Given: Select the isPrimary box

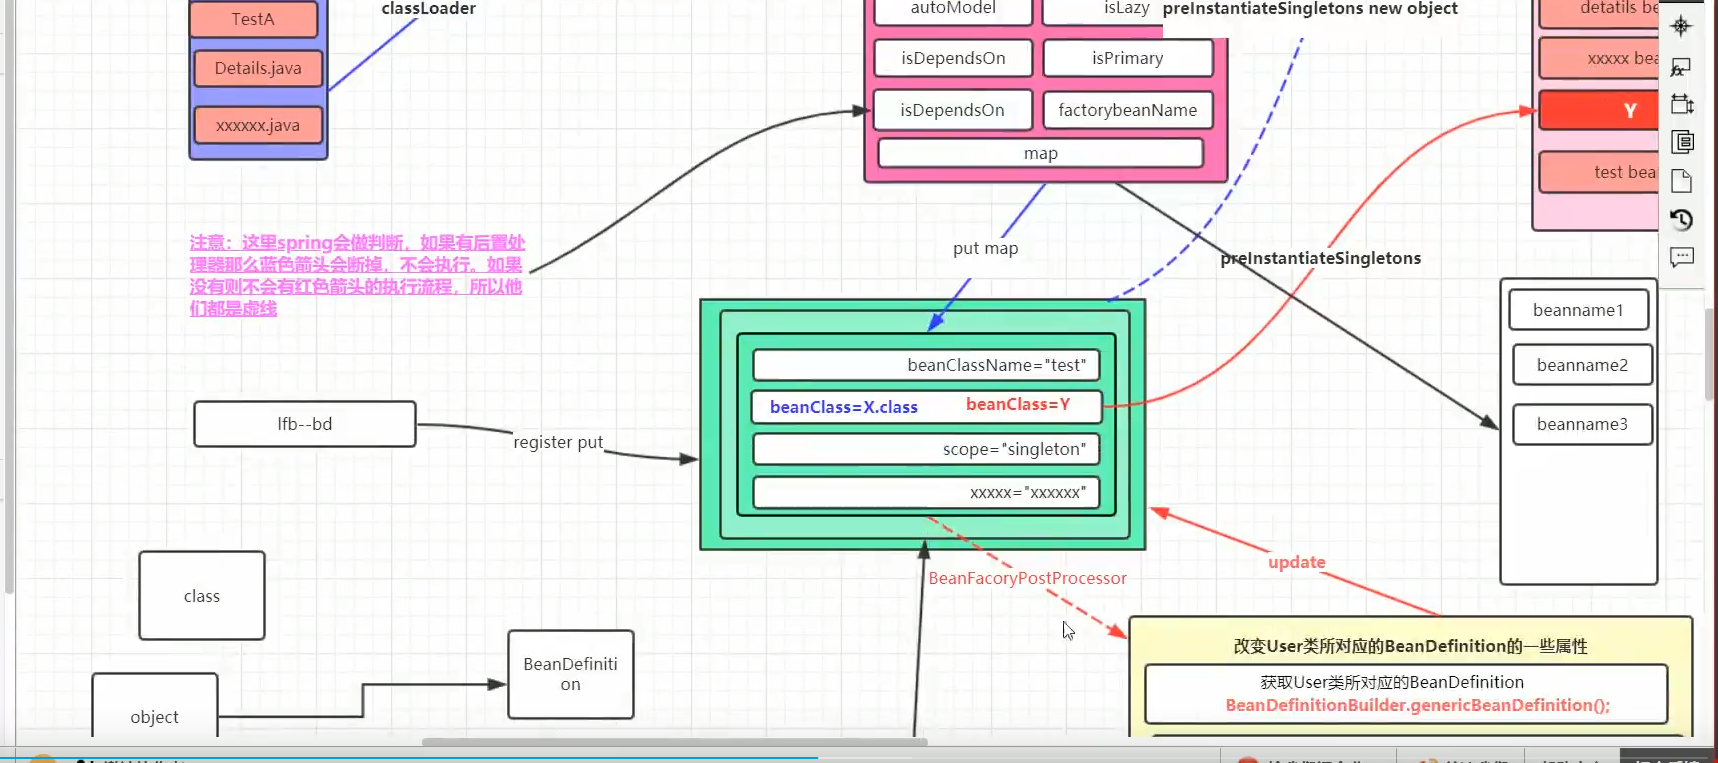Looking at the screenshot, I should tap(1128, 58).
